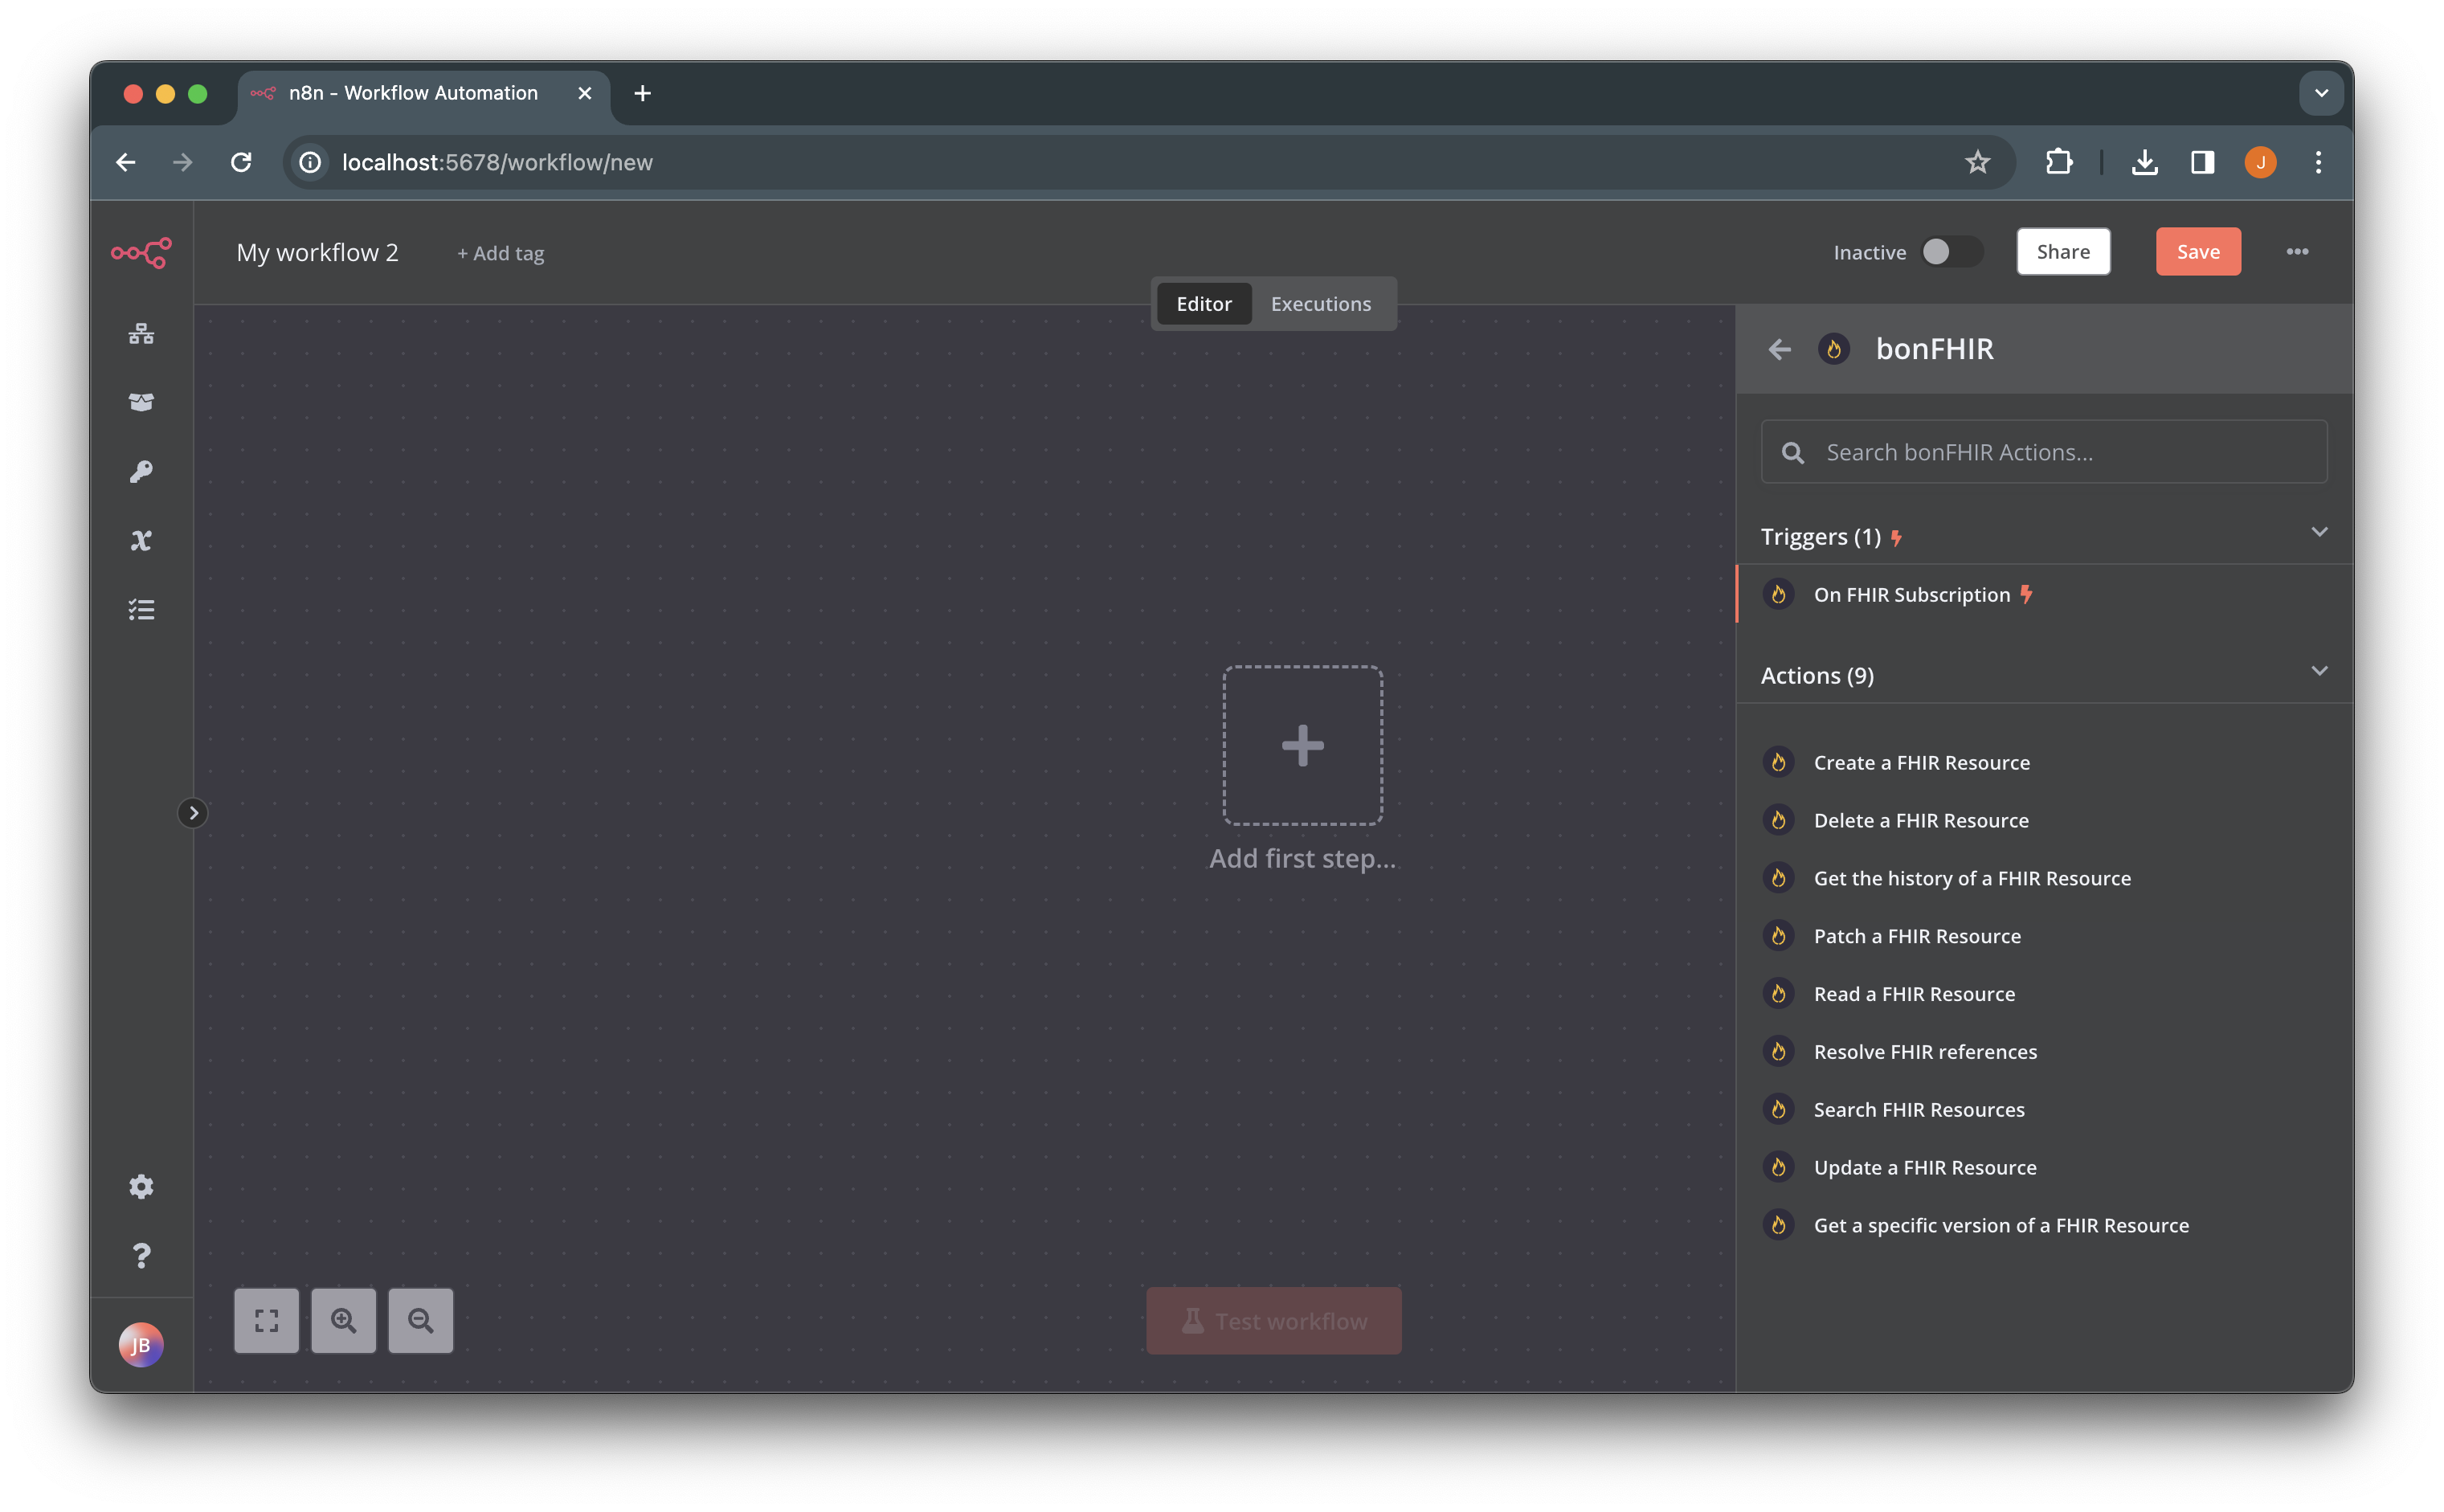Save the workflow
Screen dimensions: 2444x1512
[2198, 252]
